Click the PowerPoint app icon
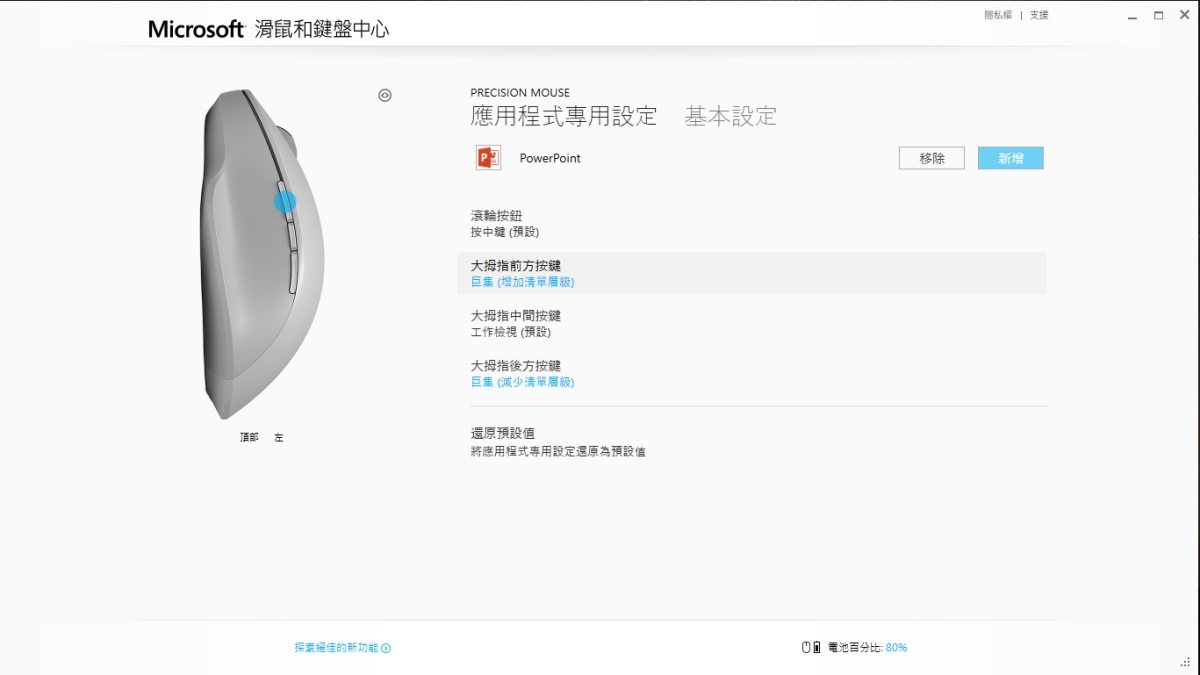 coord(488,158)
